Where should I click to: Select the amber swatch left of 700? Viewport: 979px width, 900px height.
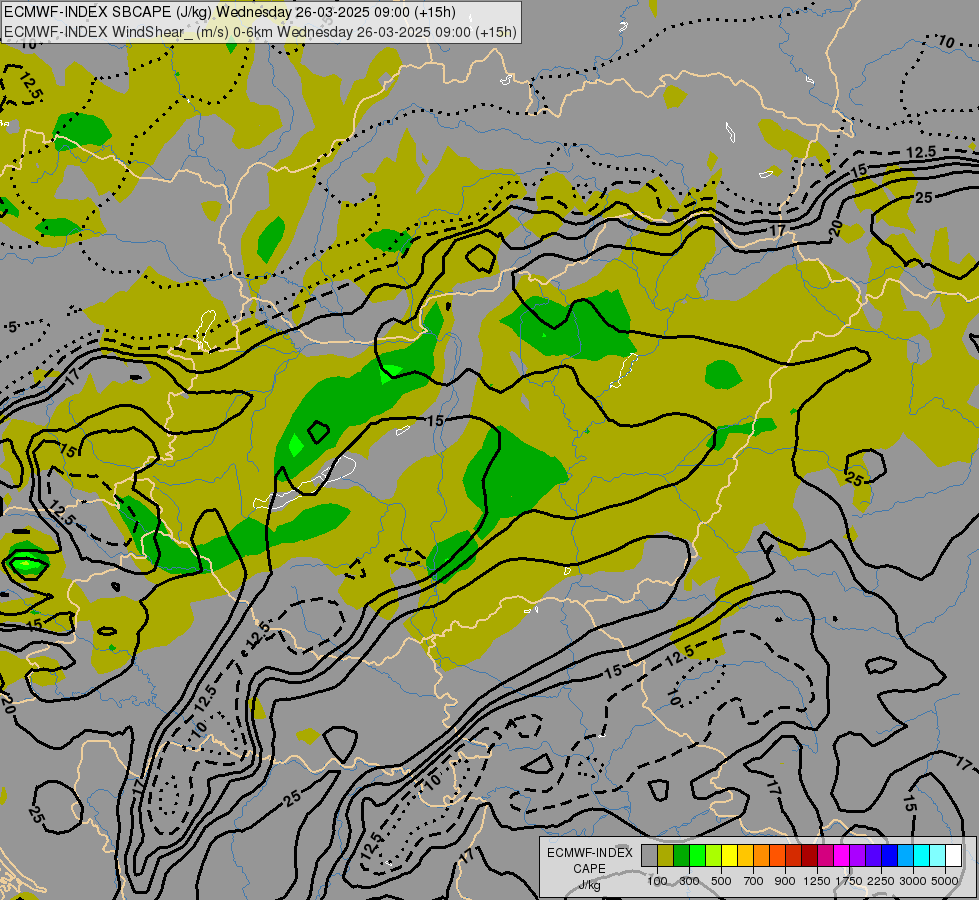coord(745,855)
